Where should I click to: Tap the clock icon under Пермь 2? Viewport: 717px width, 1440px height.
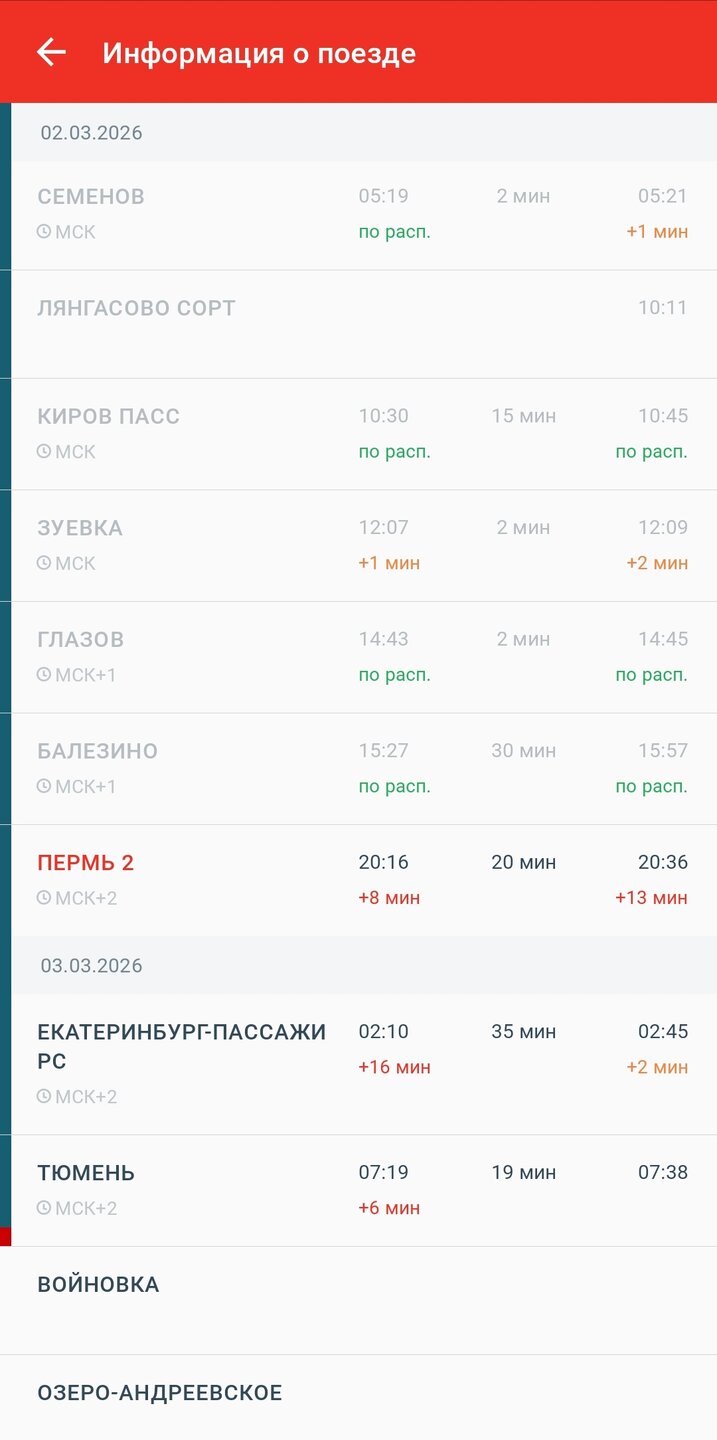[x=44, y=898]
